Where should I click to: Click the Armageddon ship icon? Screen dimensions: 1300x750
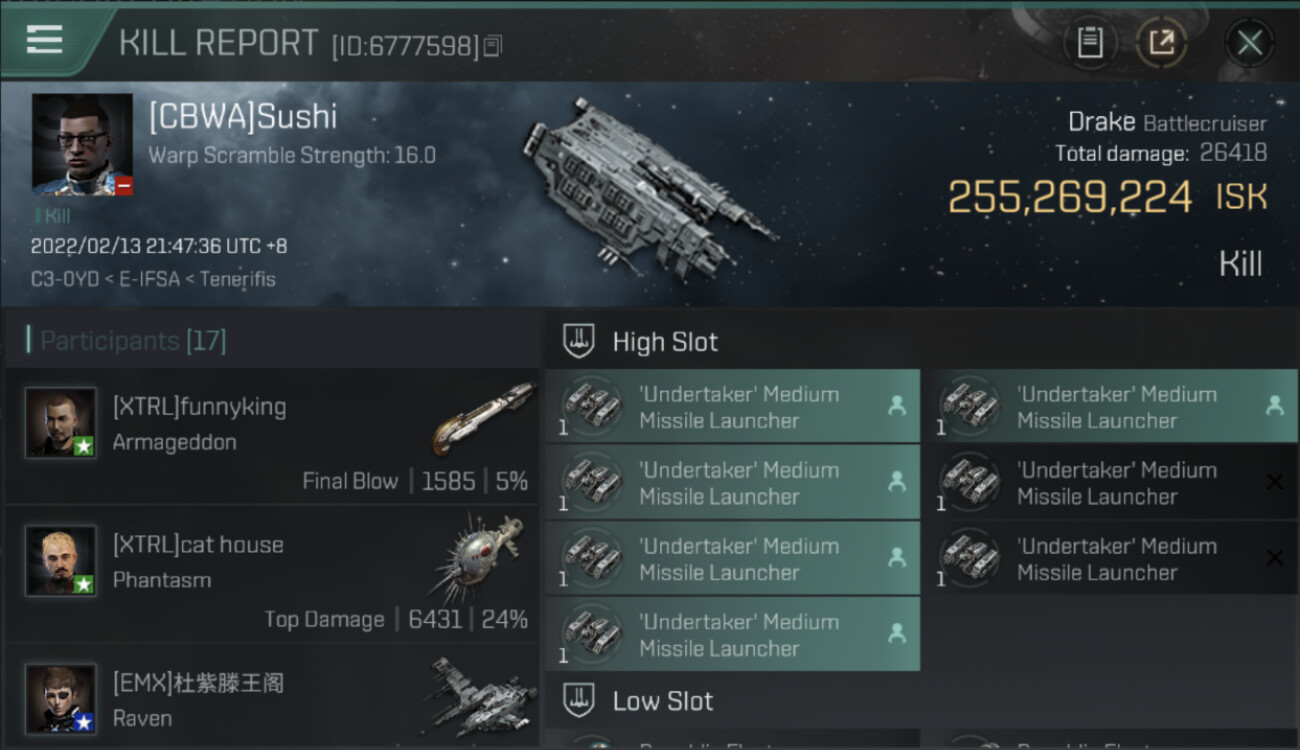tap(484, 418)
